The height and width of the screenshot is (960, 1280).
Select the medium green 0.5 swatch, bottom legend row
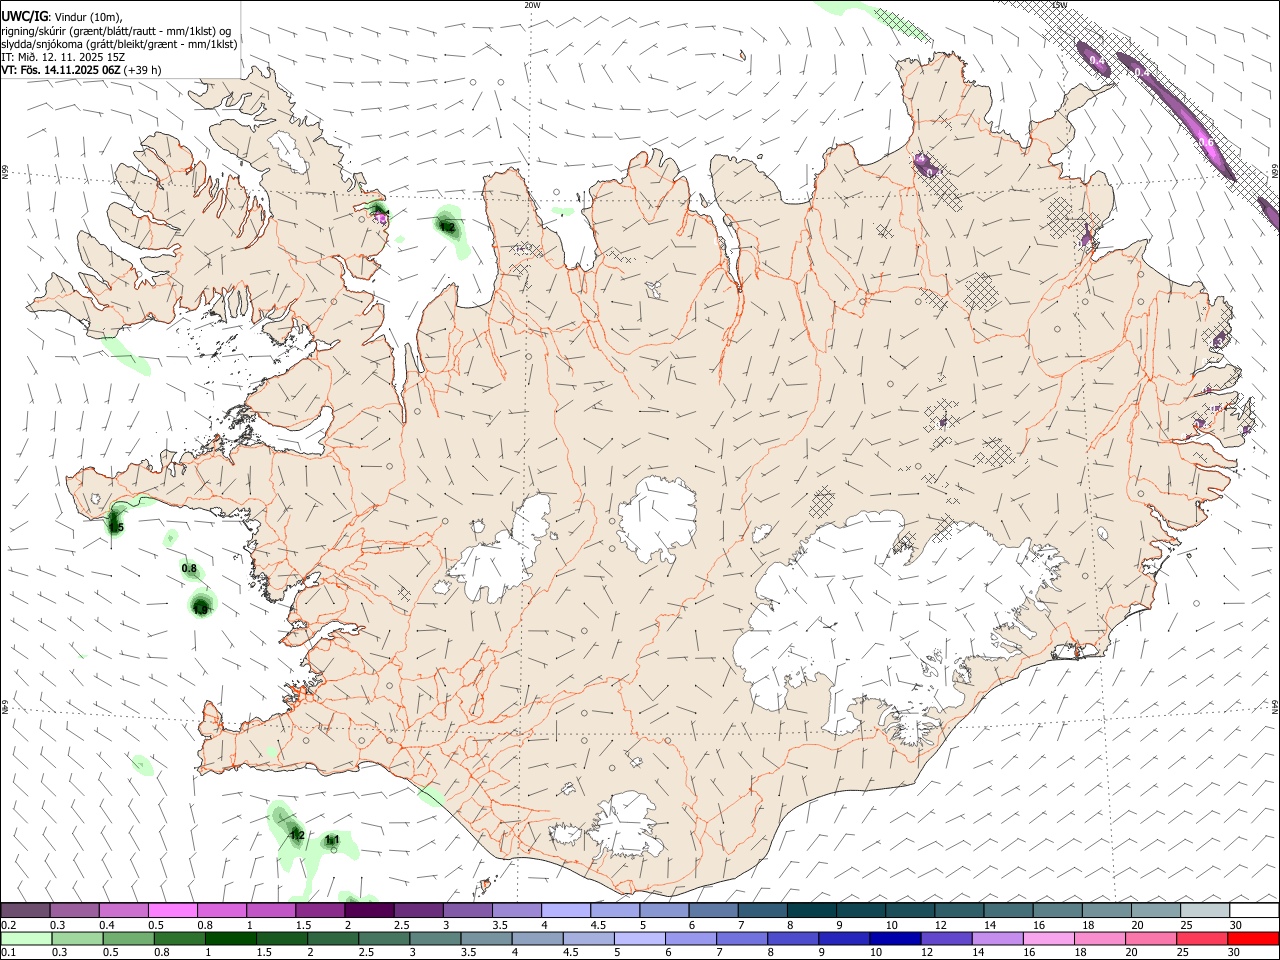click(128, 939)
